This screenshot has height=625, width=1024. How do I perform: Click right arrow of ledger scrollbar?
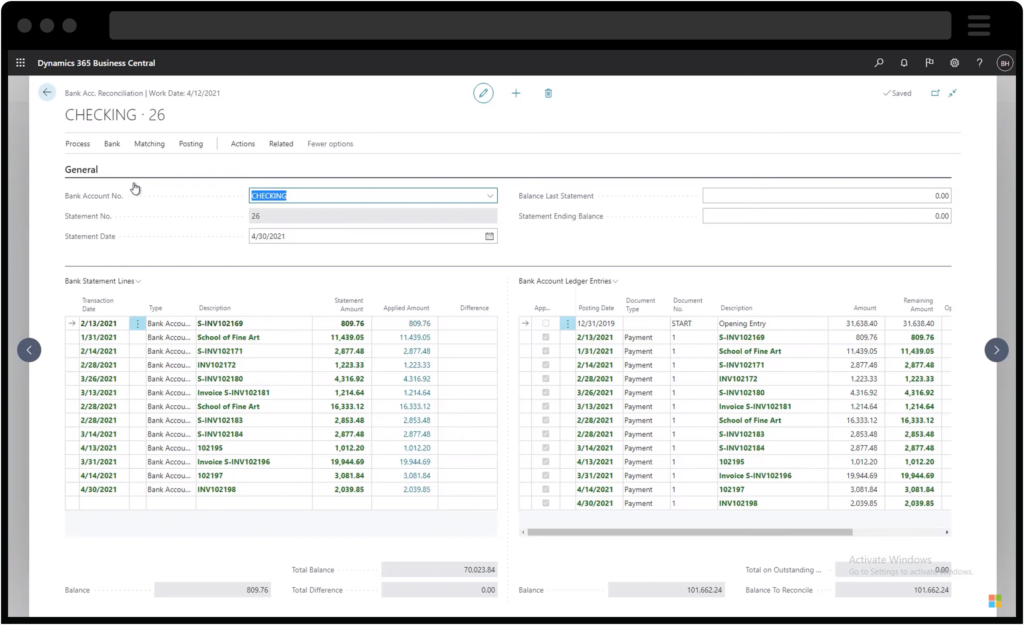(947, 532)
